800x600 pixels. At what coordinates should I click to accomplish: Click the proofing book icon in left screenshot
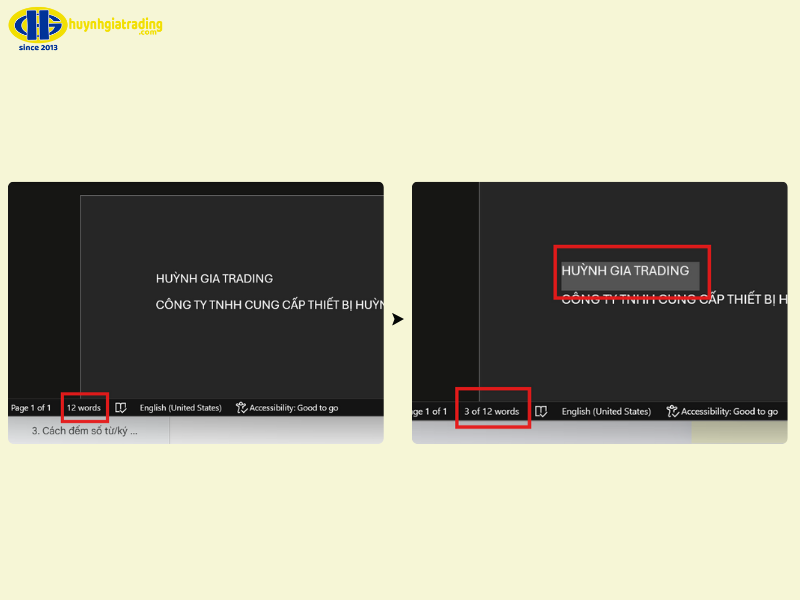(x=120, y=408)
